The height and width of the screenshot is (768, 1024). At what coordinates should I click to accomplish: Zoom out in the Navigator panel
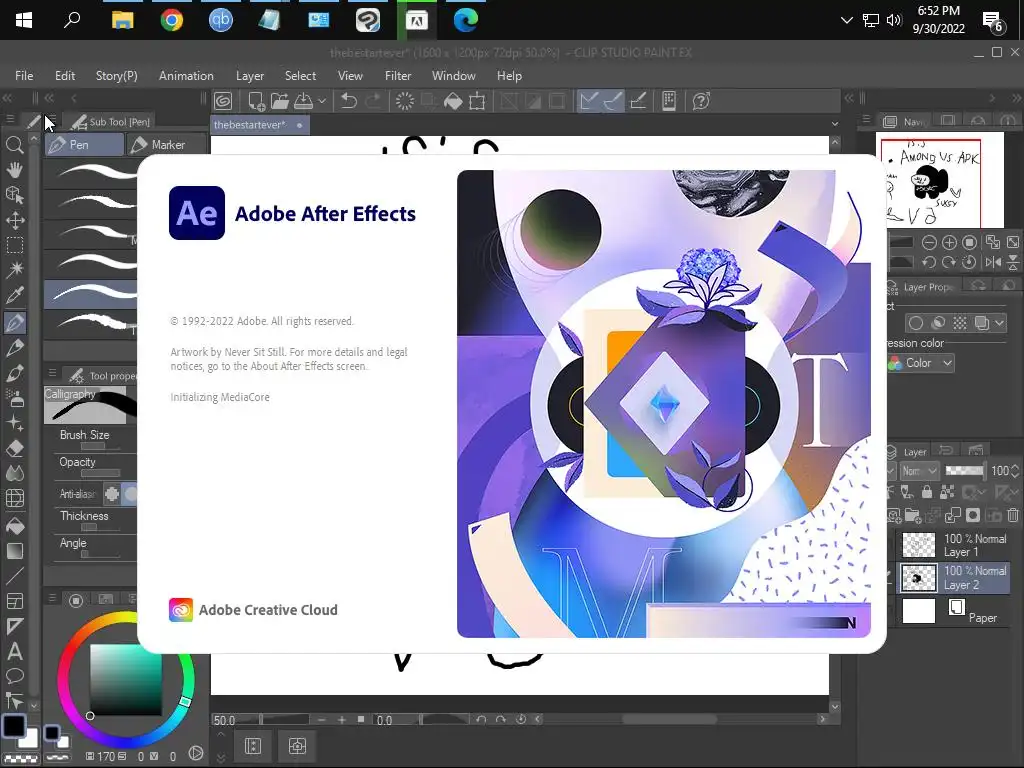(x=929, y=243)
